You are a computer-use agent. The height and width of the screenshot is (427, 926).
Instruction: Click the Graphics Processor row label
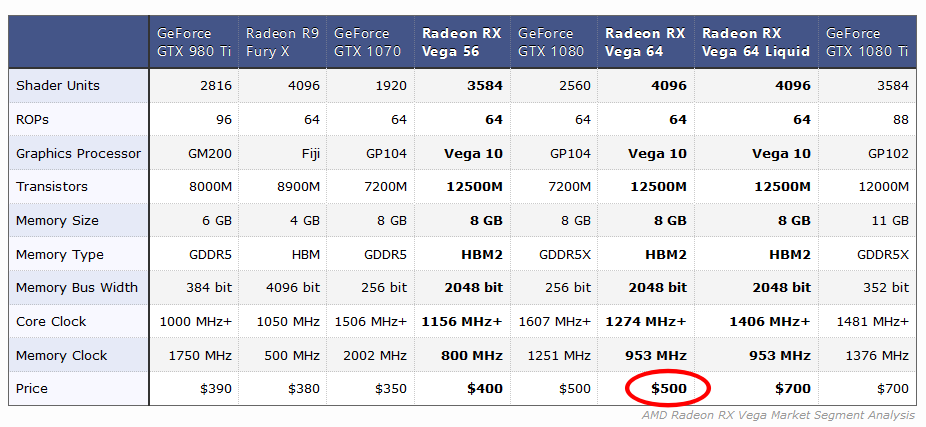tap(79, 154)
